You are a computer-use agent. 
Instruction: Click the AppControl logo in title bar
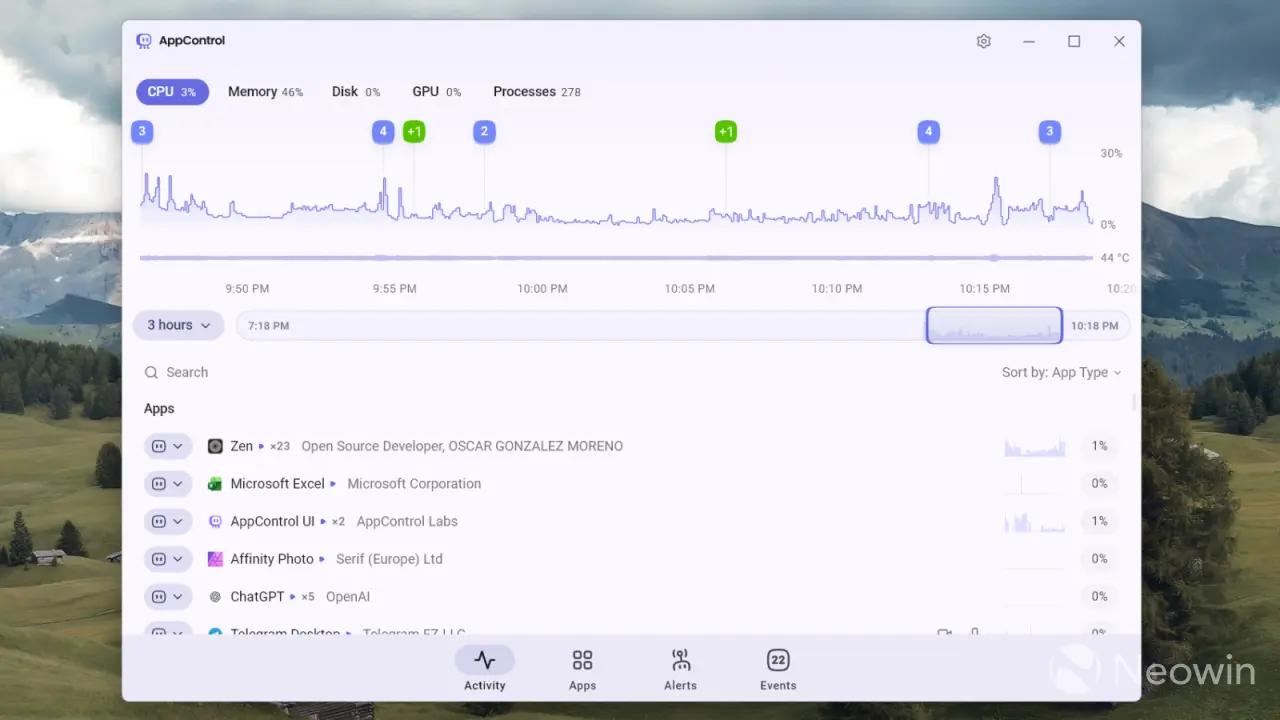143,40
